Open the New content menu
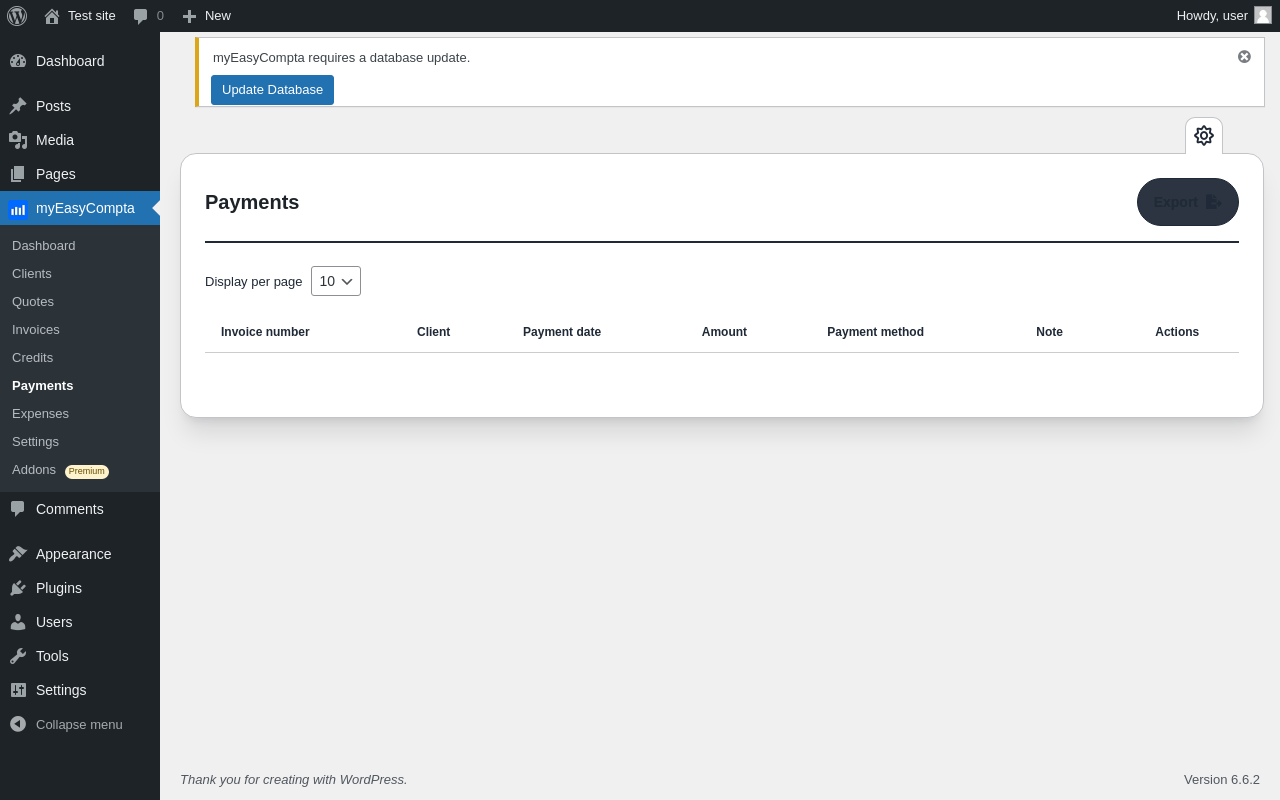The height and width of the screenshot is (800, 1280). (206, 16)
